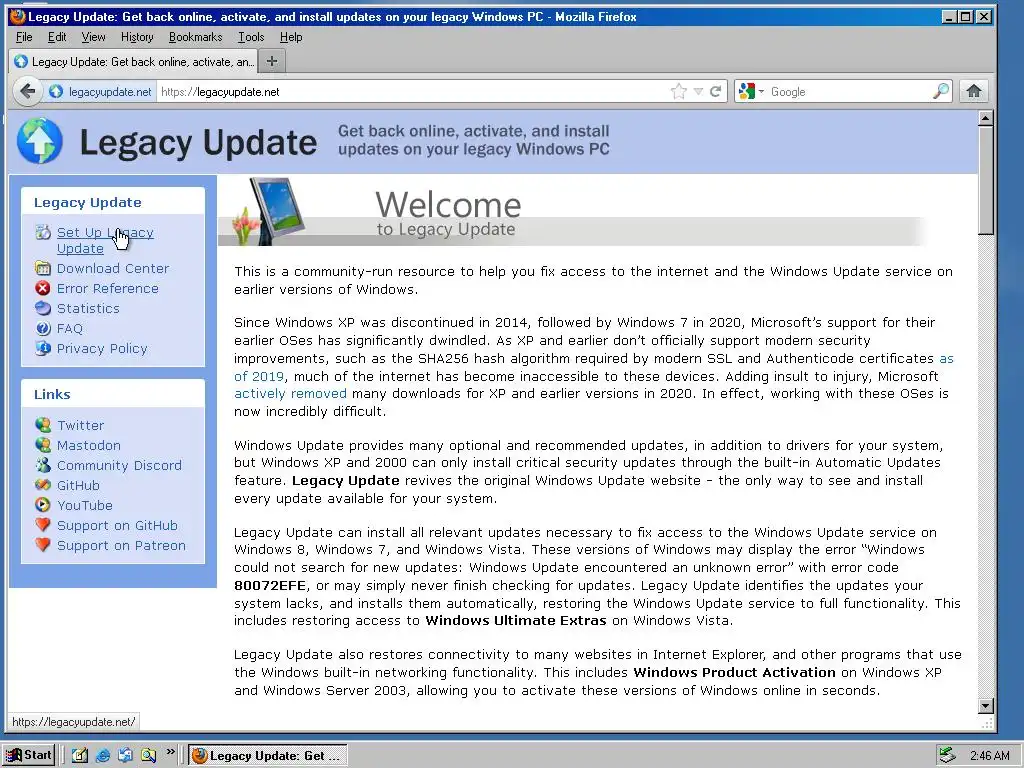
Task: Click the red Error Reference icon
Action: coord(43,289)
